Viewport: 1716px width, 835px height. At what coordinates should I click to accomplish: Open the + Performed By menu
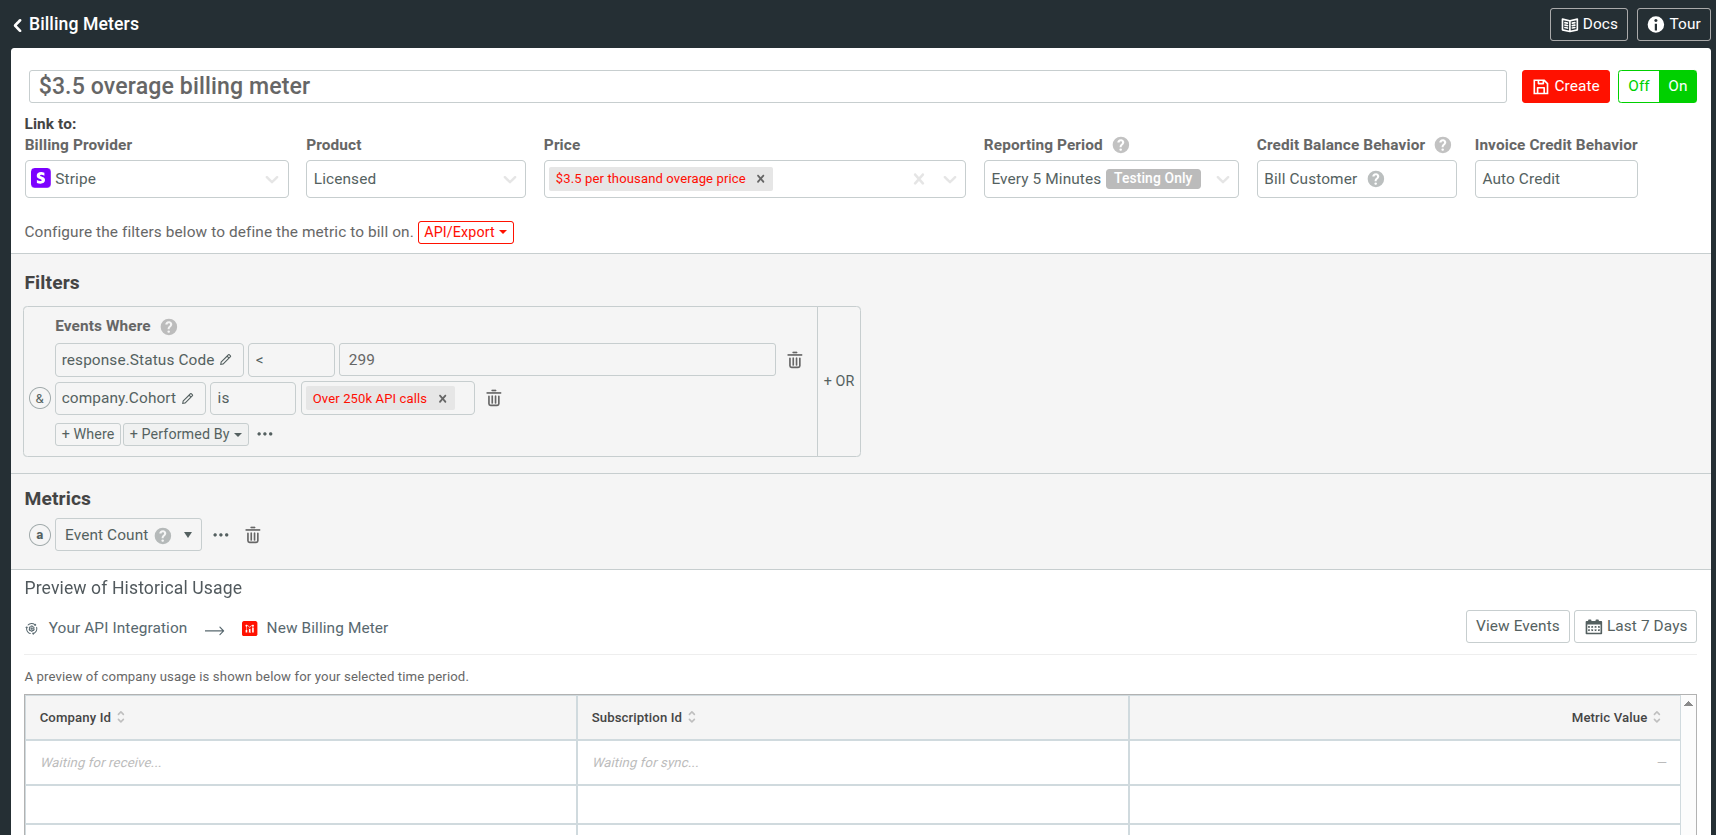(x=186, y=434)
